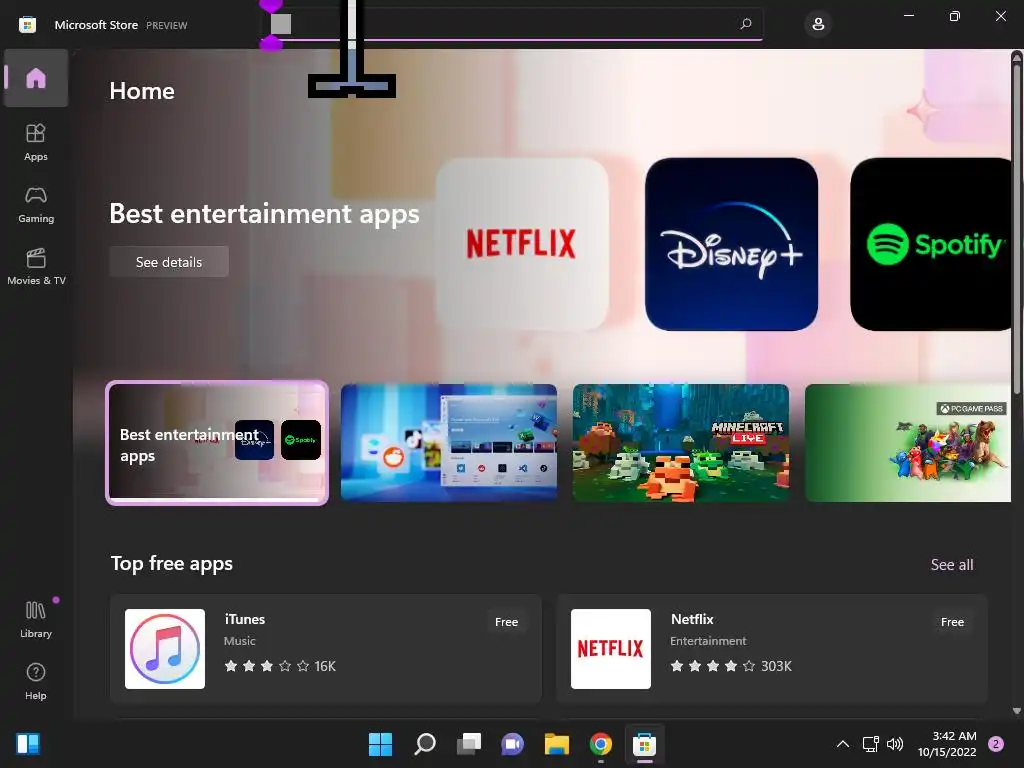Click the iTunes app title
The image size is (1024, 768).
(245, 619)
